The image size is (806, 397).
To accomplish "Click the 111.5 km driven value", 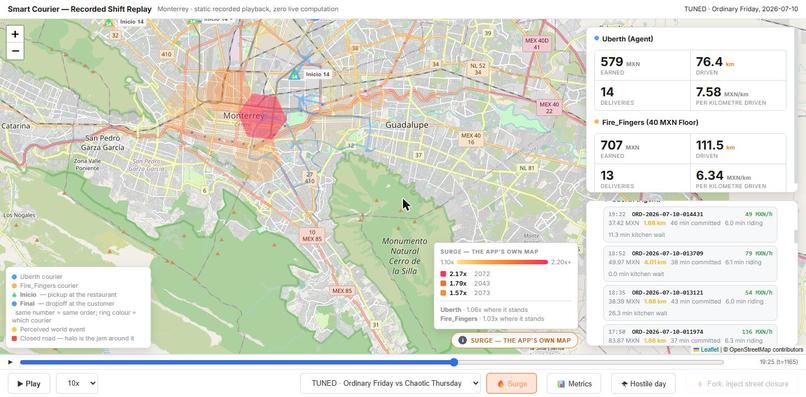I will pos(710,146).
